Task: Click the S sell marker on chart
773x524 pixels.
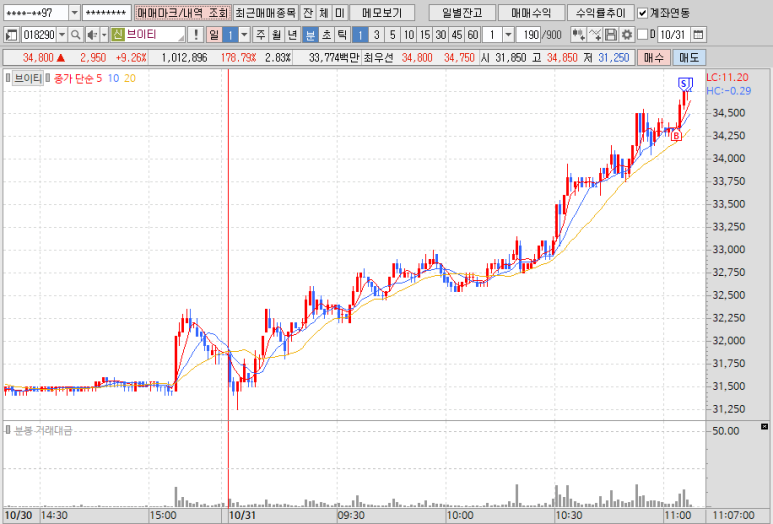Action: click(x=684, y=83)
